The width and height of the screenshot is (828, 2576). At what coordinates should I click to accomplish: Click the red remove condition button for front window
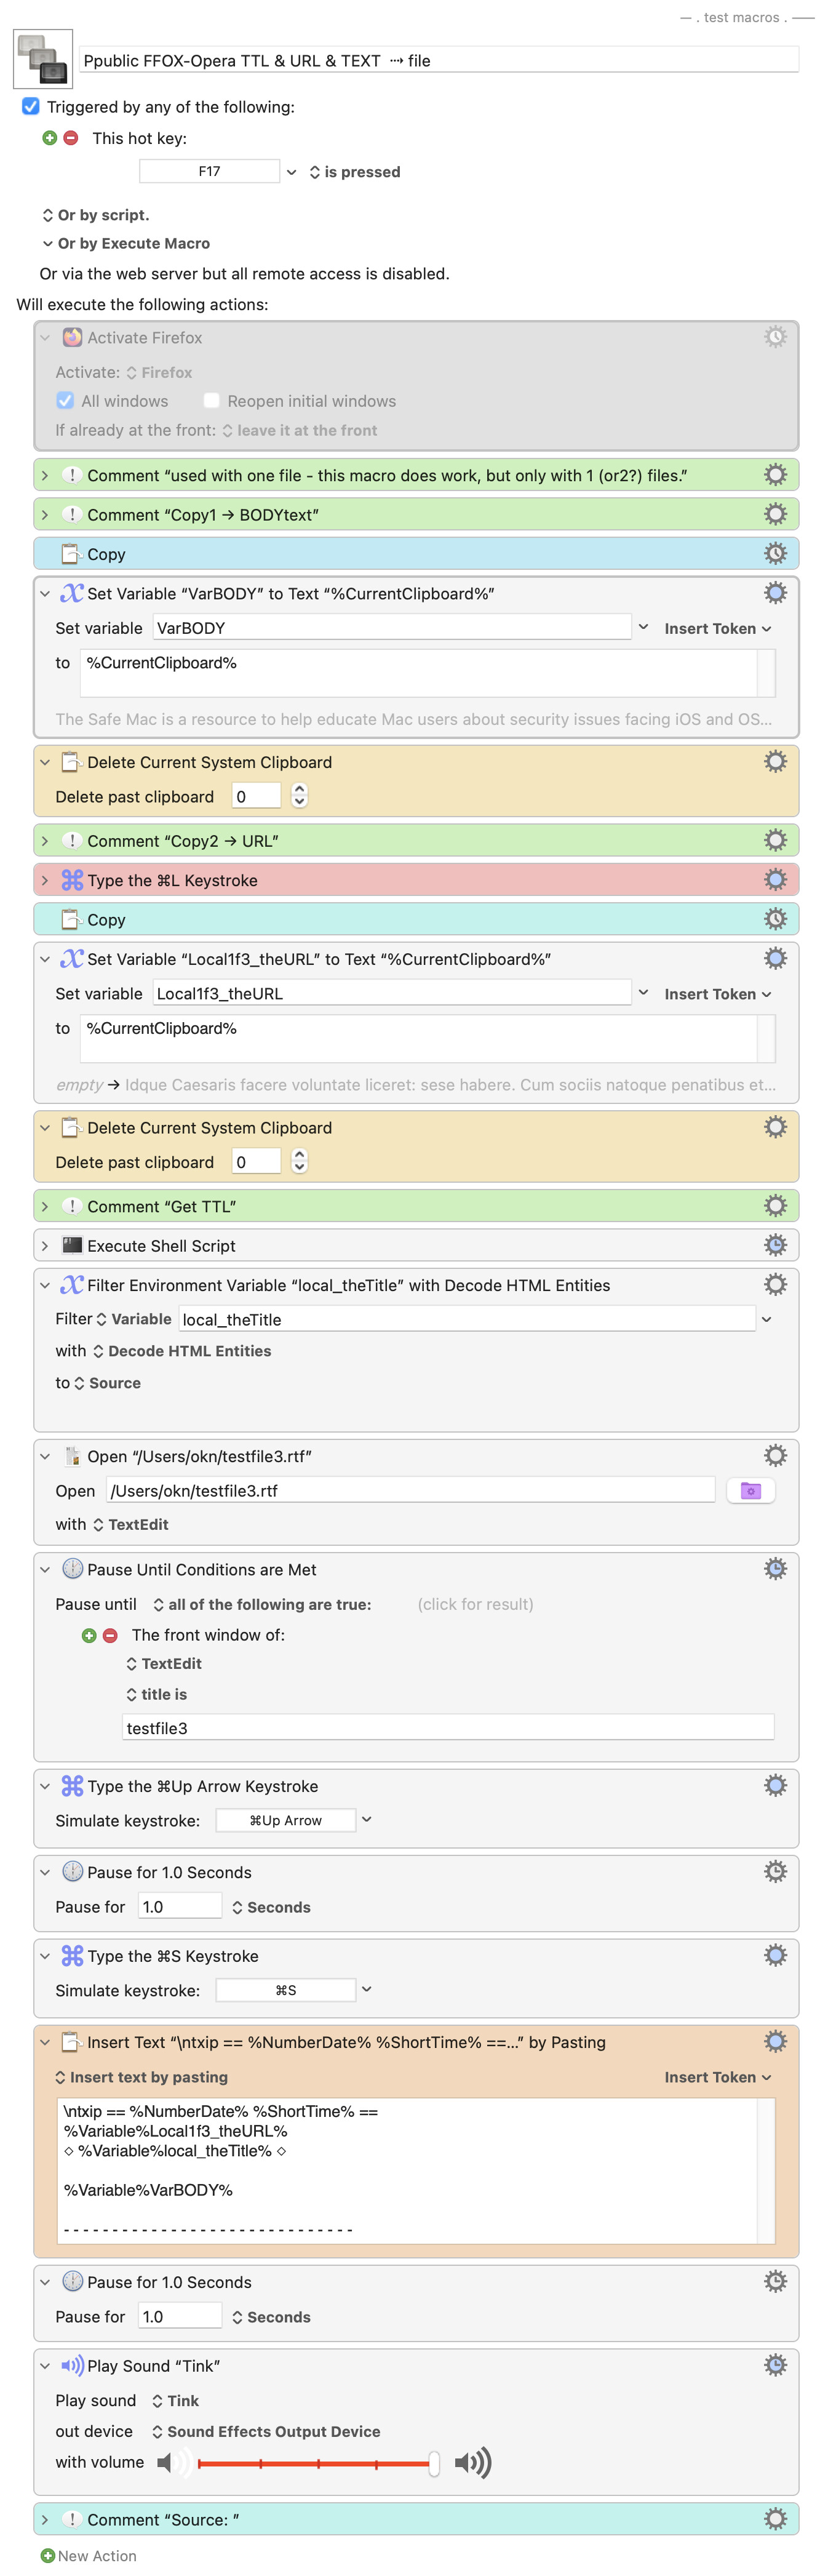pos(110,1635)
